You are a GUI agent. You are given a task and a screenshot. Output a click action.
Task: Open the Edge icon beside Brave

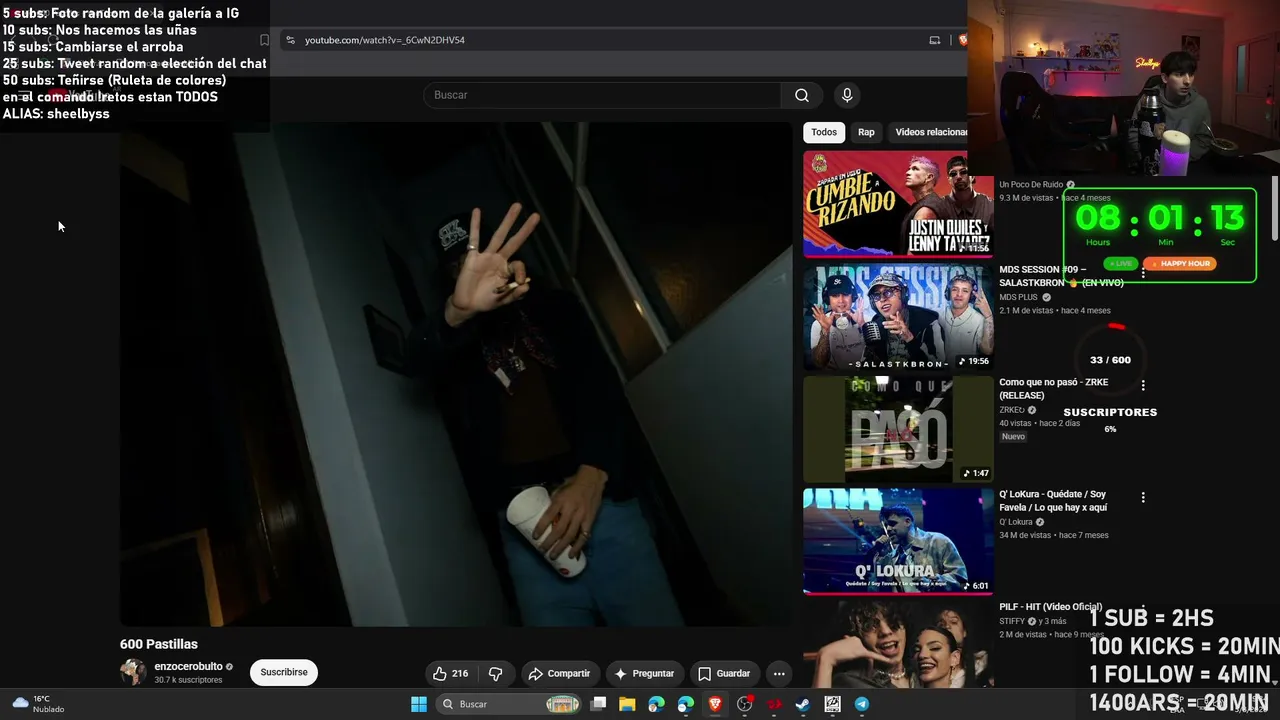[686, 704]
